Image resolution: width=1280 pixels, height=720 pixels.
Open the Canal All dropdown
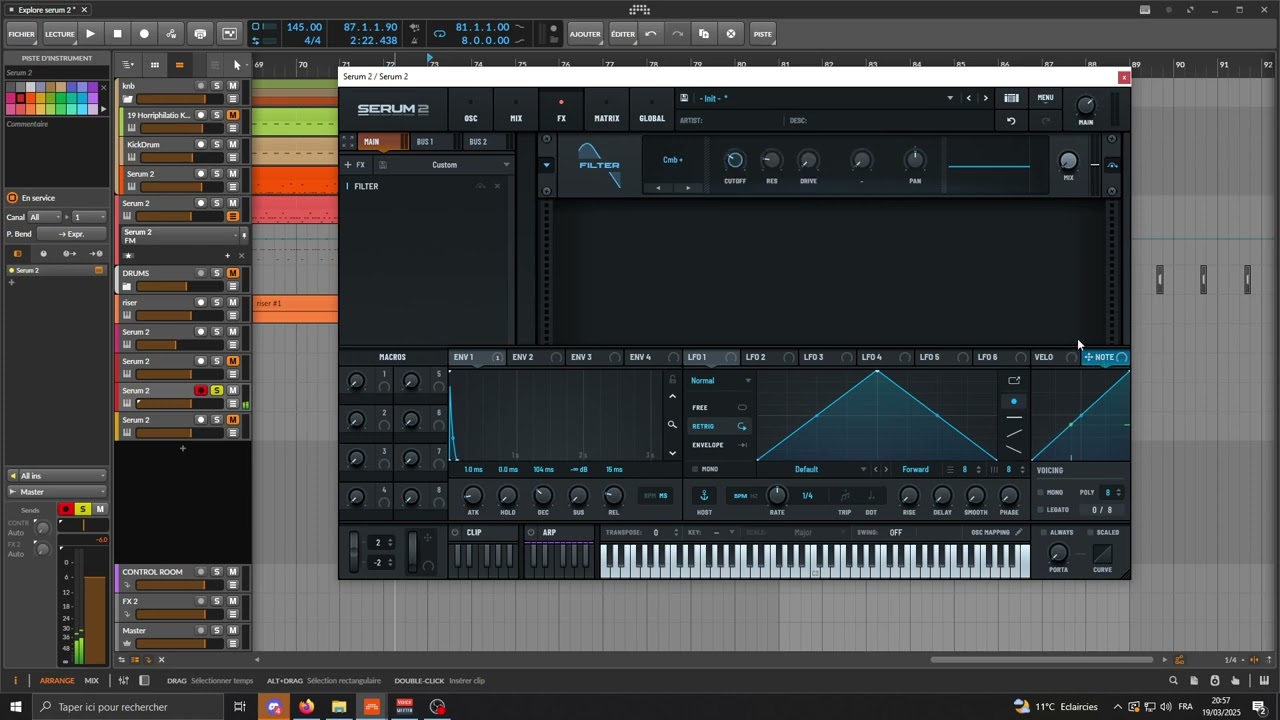(x=45, y=217)
